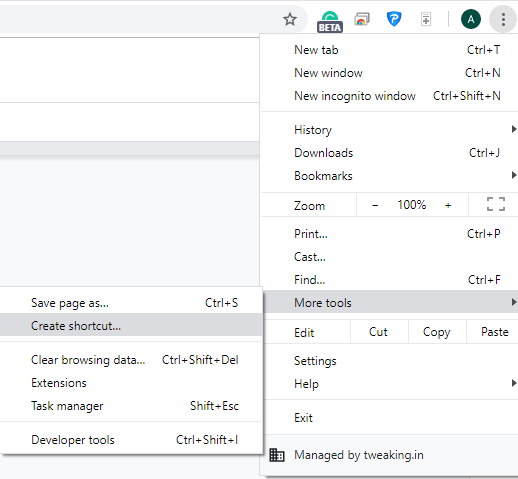518x479 pixels.
Task: Expand the Bookmarks submenu
Action: (x=389, y=176)
